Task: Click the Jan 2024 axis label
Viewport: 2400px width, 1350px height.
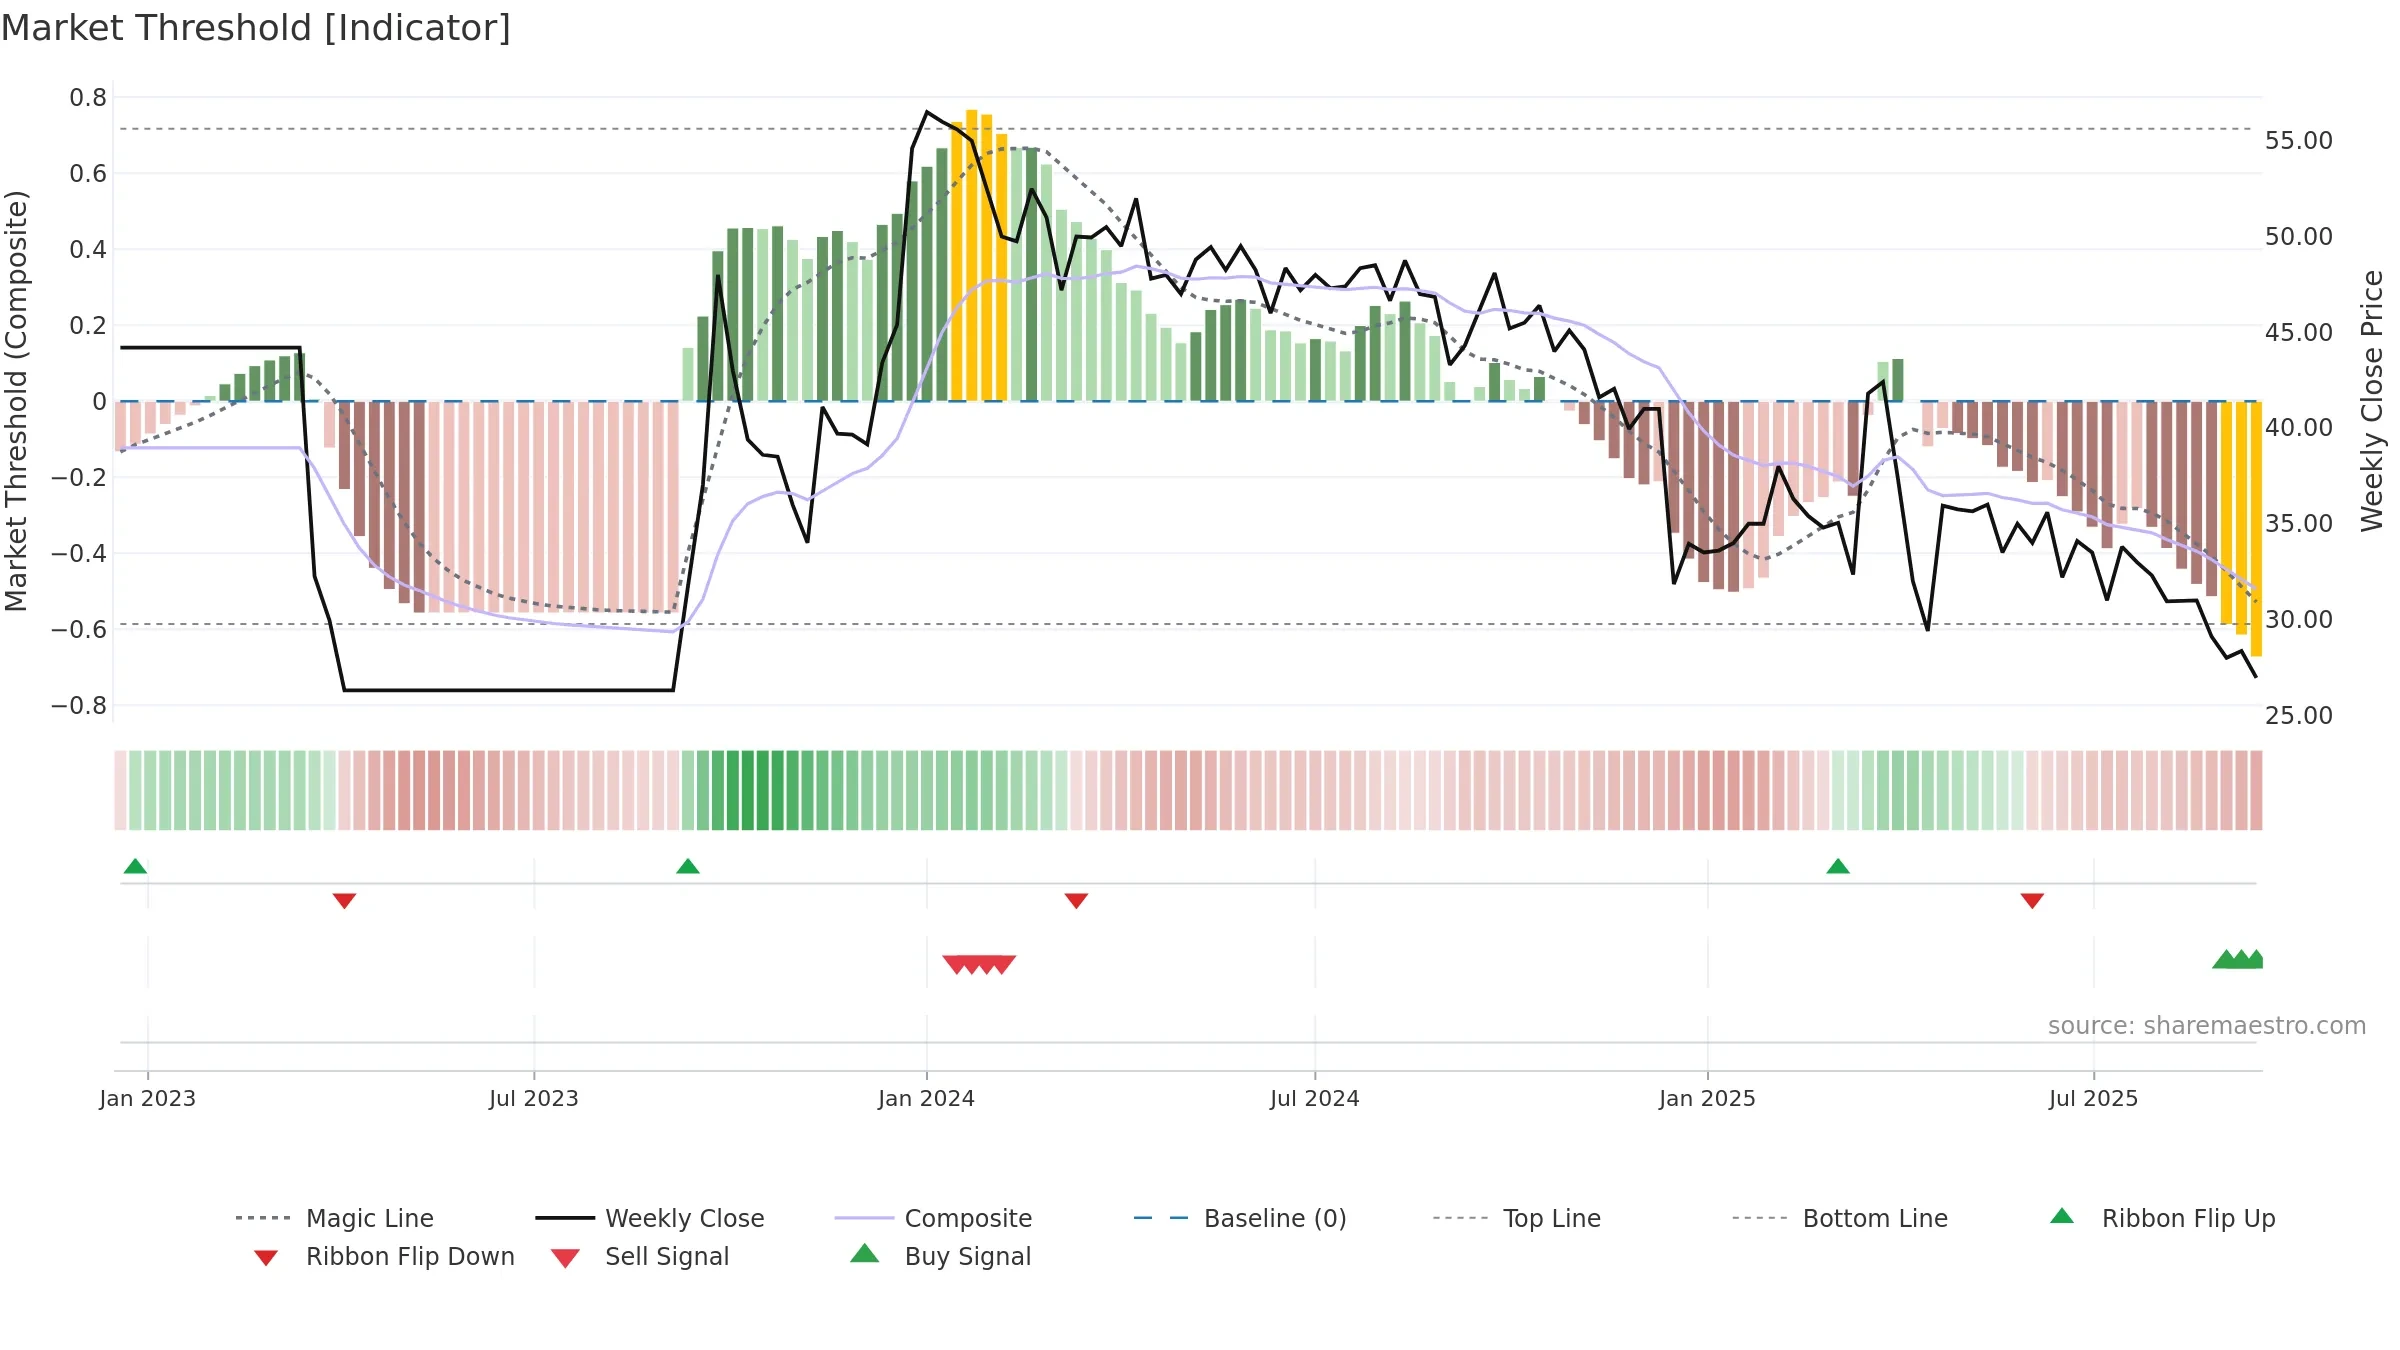Action: point(927,1098)
